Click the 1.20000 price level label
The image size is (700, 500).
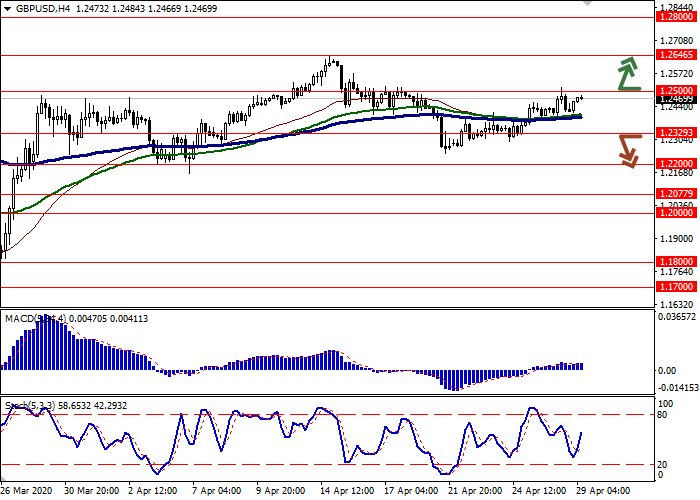click(677, 213)
